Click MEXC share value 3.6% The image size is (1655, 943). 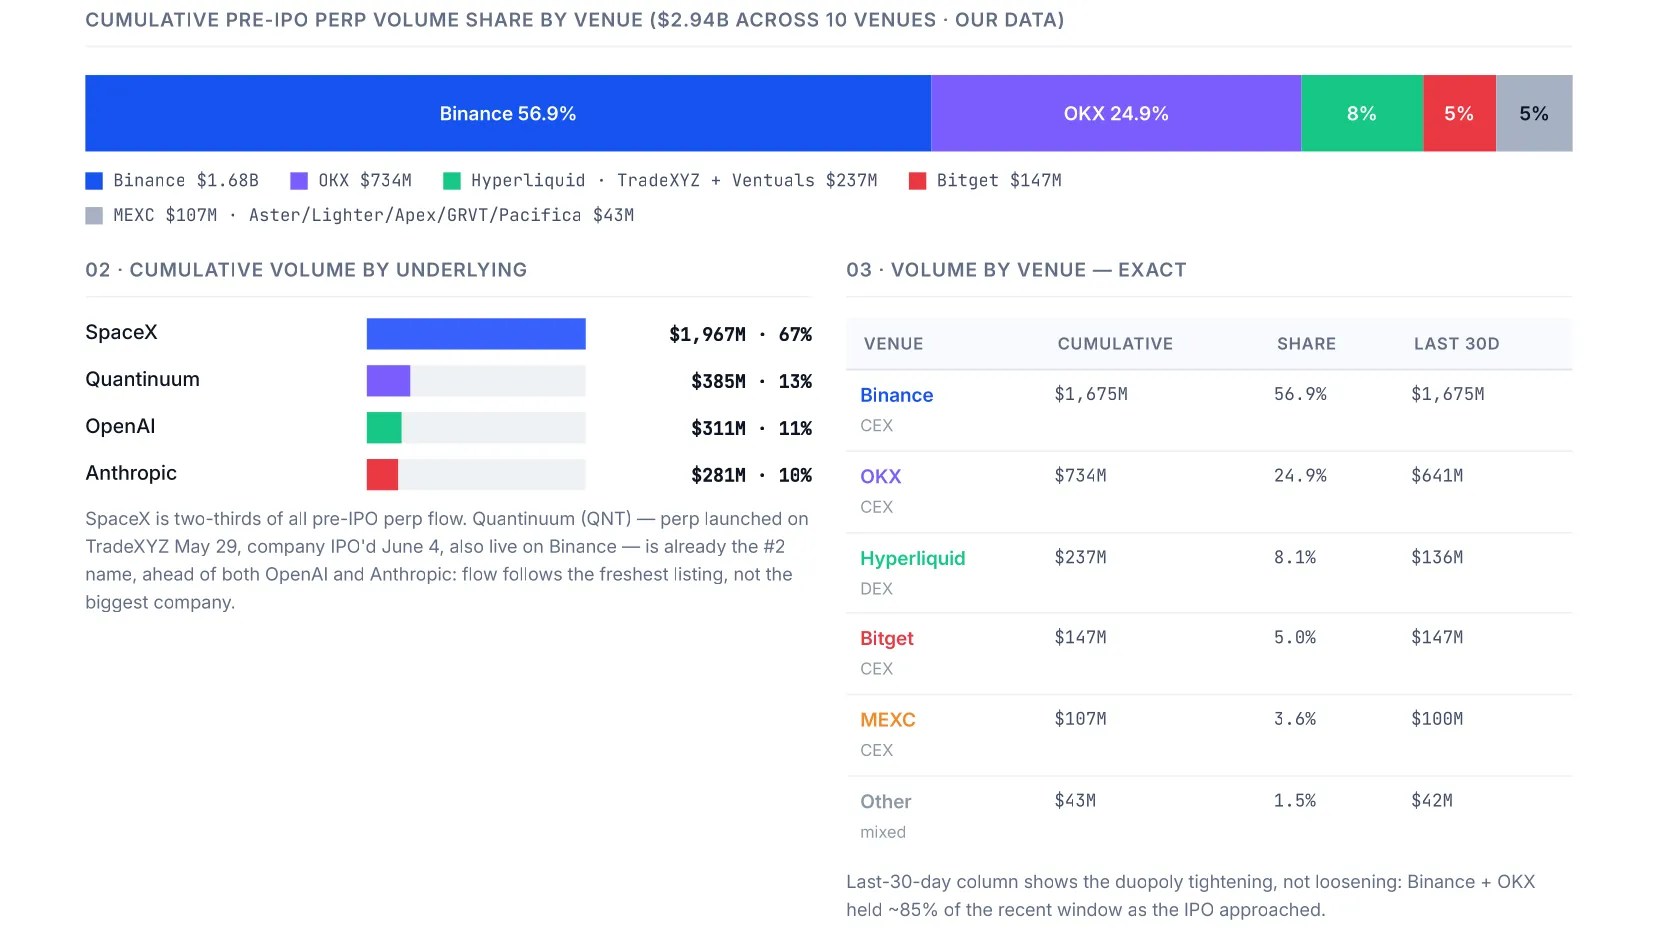click(1295, 719)
